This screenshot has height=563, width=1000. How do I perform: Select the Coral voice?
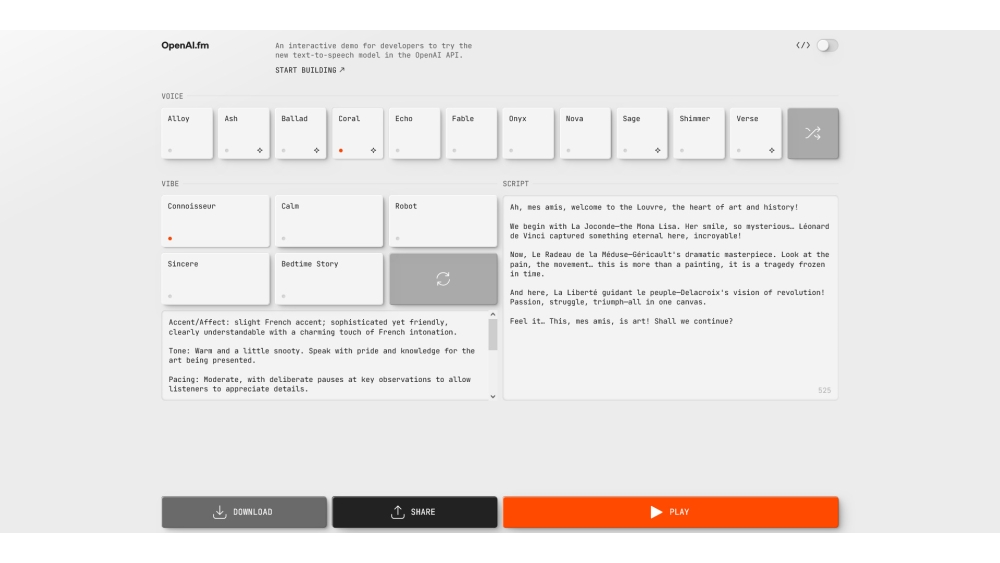357,133
